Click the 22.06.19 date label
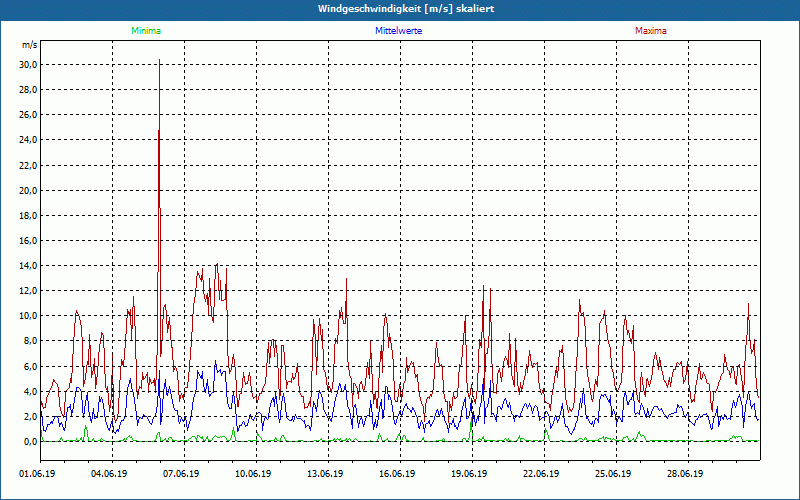 click(541, 474)
